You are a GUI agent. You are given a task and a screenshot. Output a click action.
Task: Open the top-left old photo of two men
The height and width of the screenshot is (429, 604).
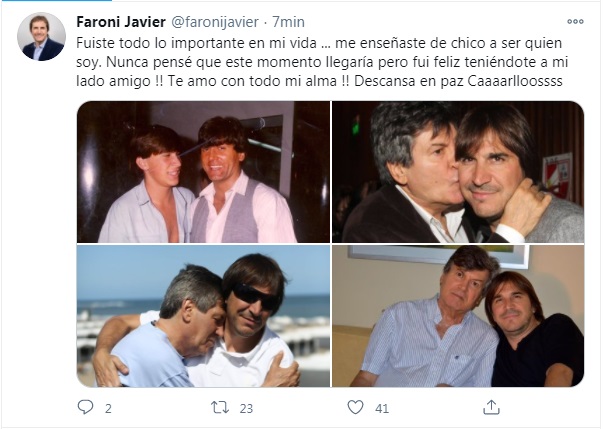pos(203,172)
